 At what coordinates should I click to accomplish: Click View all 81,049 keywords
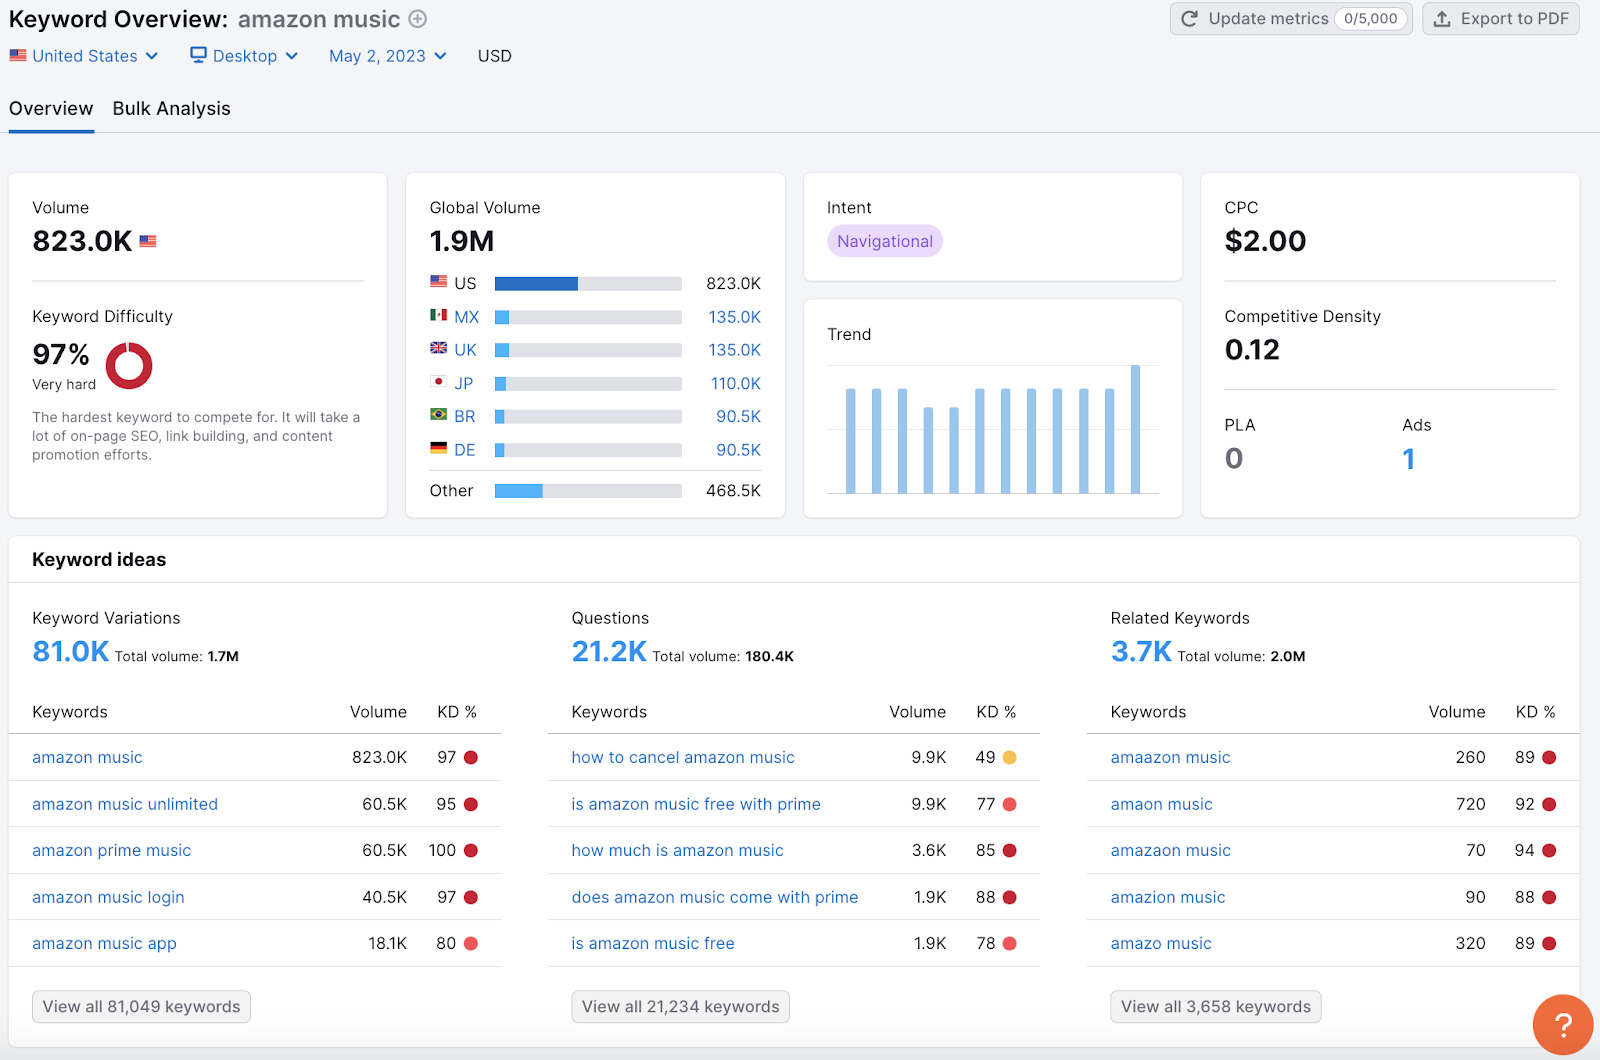(140, 1006)
